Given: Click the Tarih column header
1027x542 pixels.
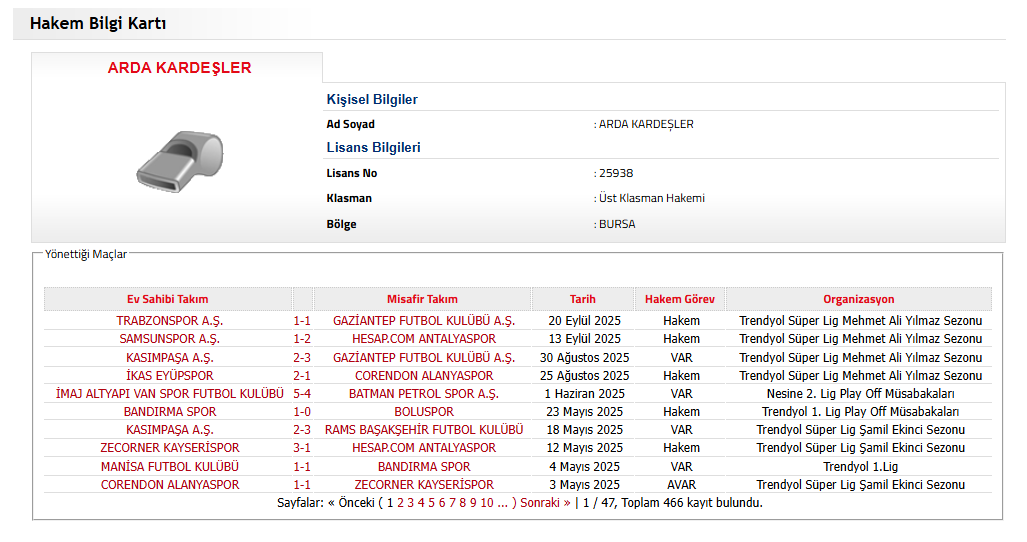Looking at the screenshot, I should (x=582, y=299).
